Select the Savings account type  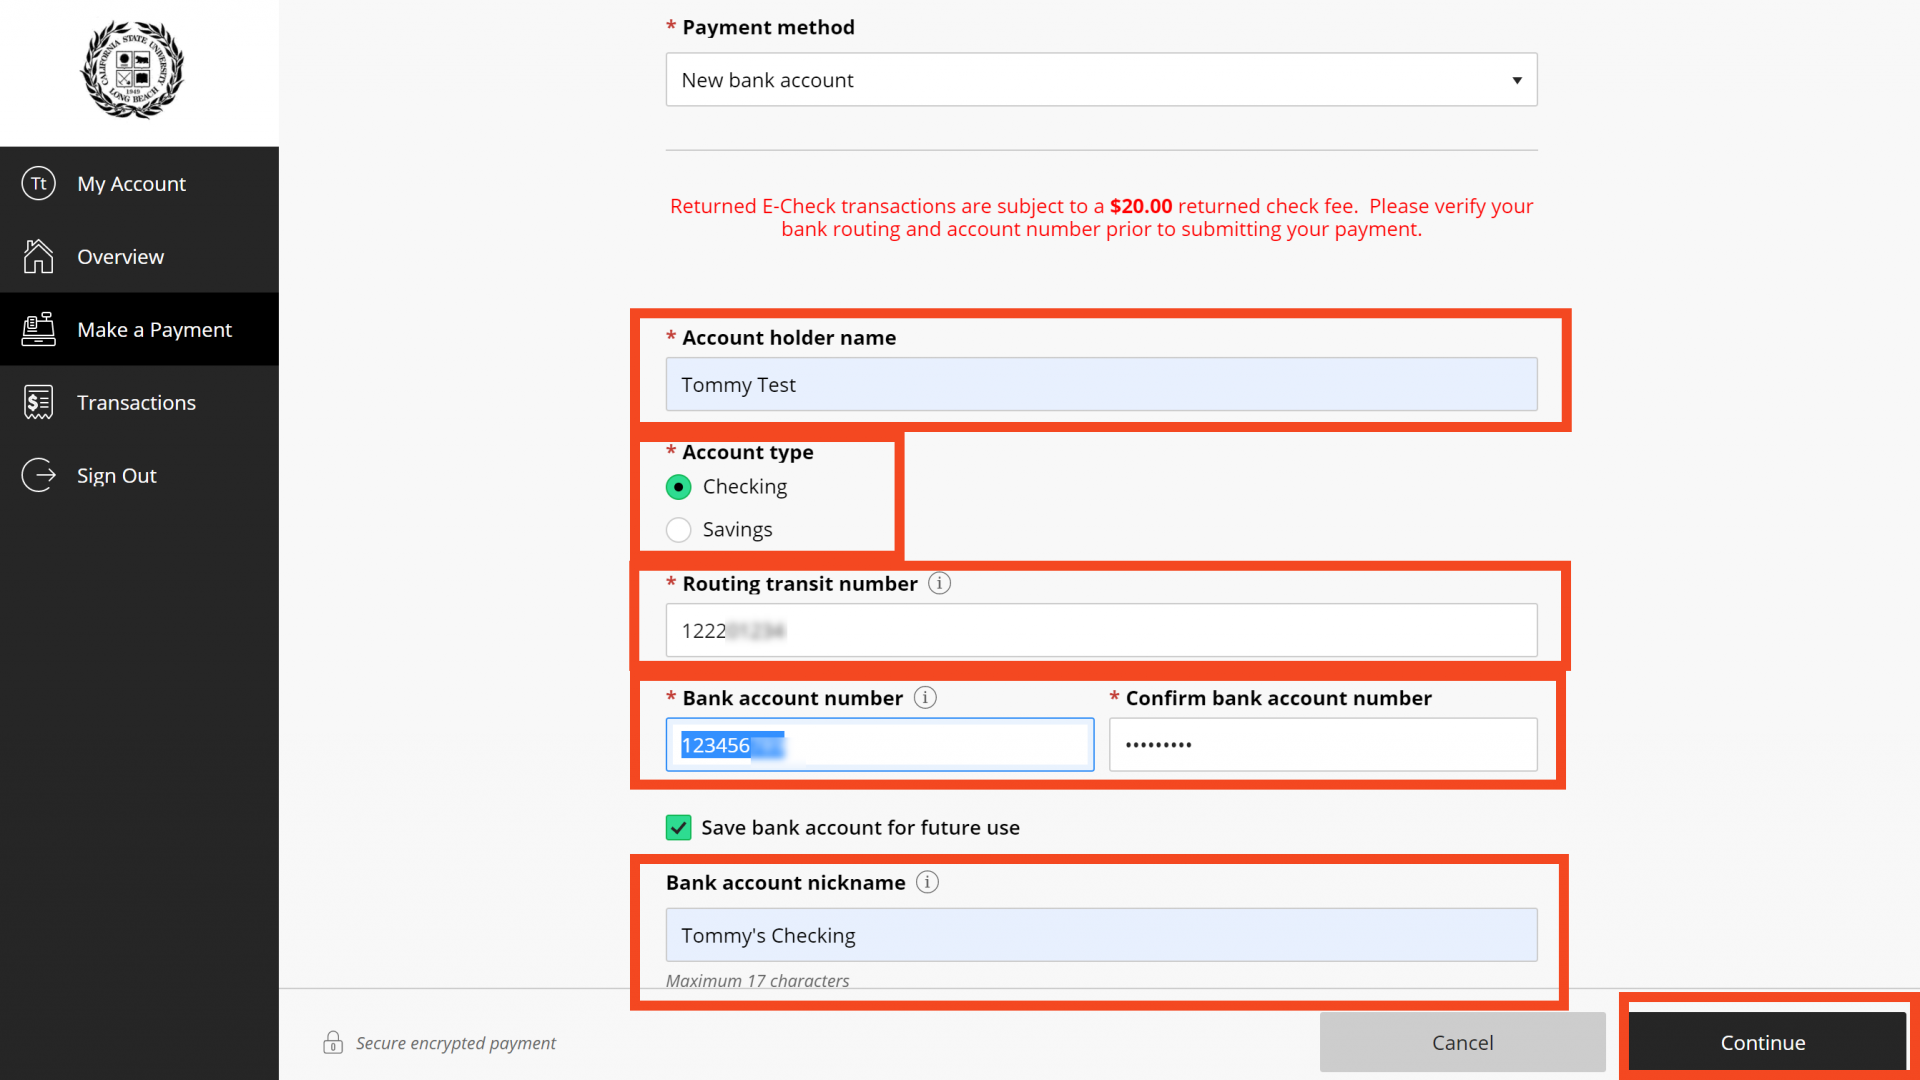point(679,530)
